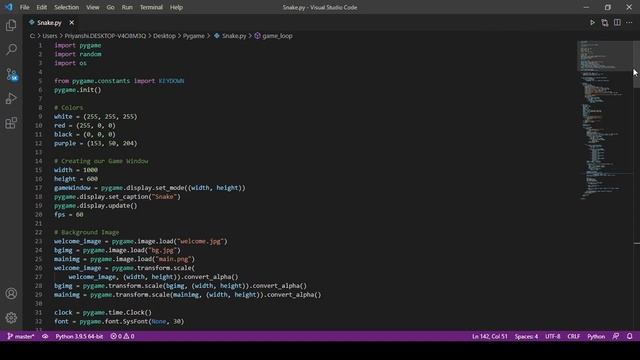Viewport: 640px width, 360px height.
Task: Open the Help menu
Action: pos(176,7)
